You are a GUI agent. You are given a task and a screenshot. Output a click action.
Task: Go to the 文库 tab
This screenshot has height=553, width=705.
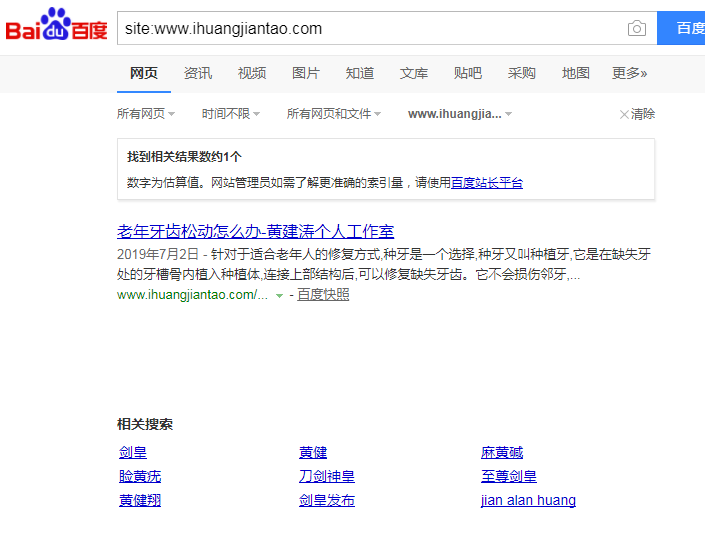pos(414,73)
